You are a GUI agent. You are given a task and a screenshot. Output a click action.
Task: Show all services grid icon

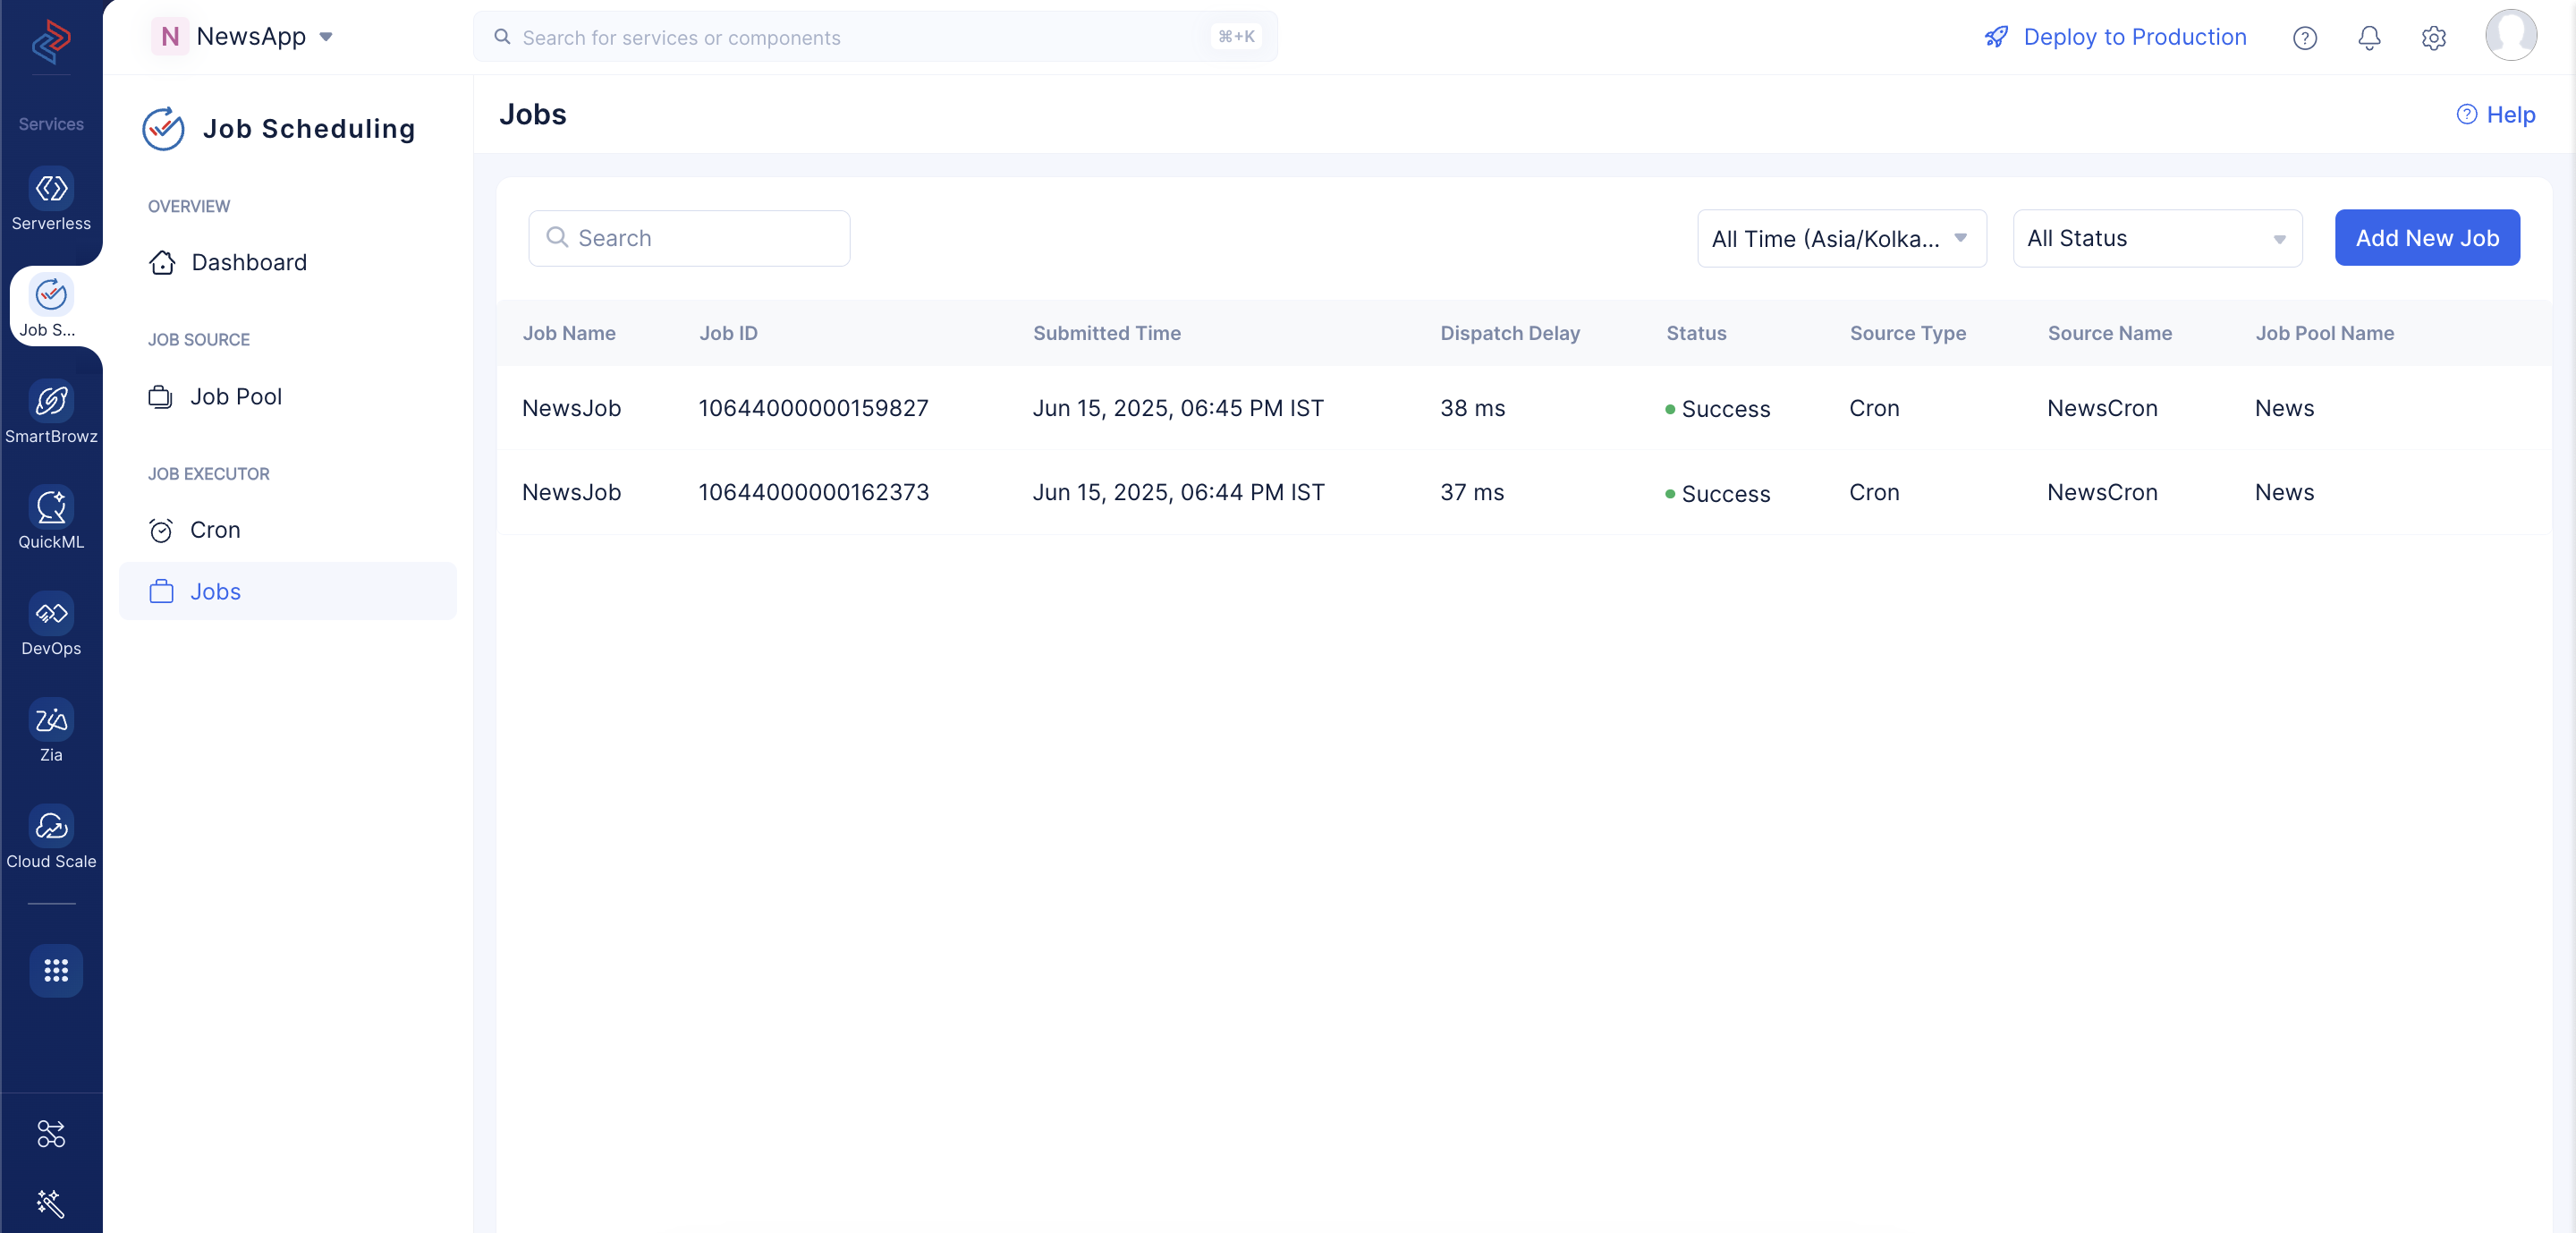pos(56,970)
